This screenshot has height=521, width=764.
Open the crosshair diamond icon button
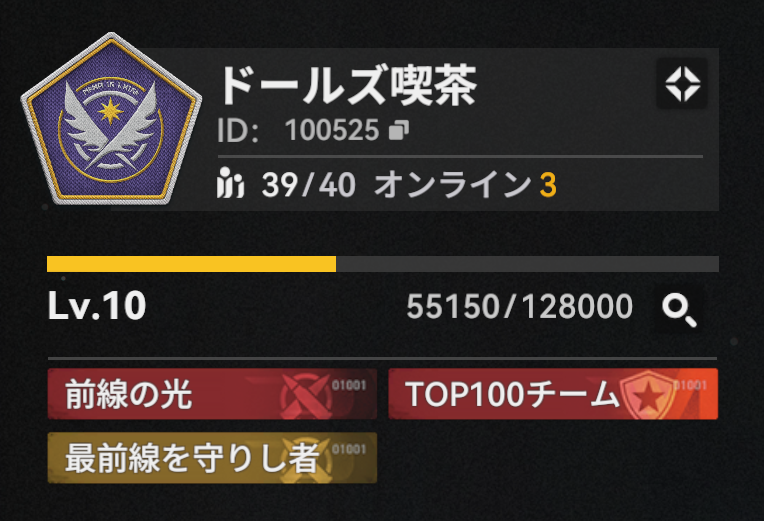[682, 84]
